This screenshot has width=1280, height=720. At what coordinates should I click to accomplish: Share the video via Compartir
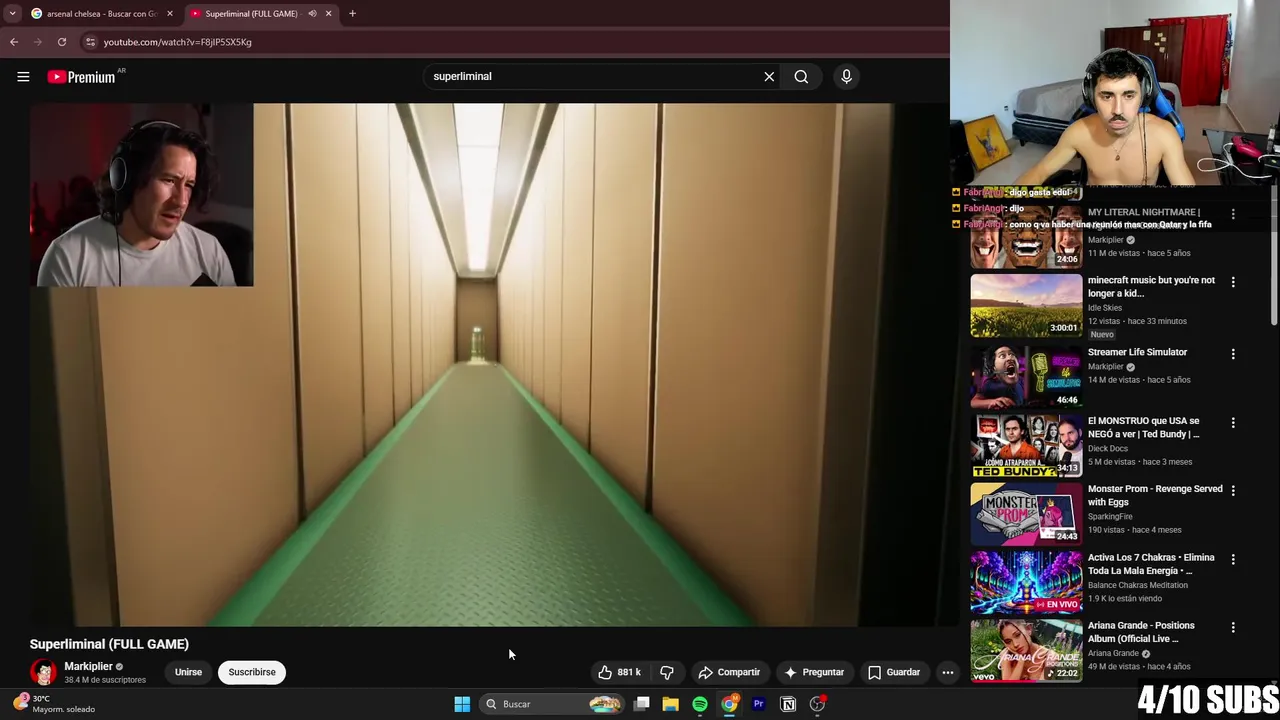pos(729,672)
